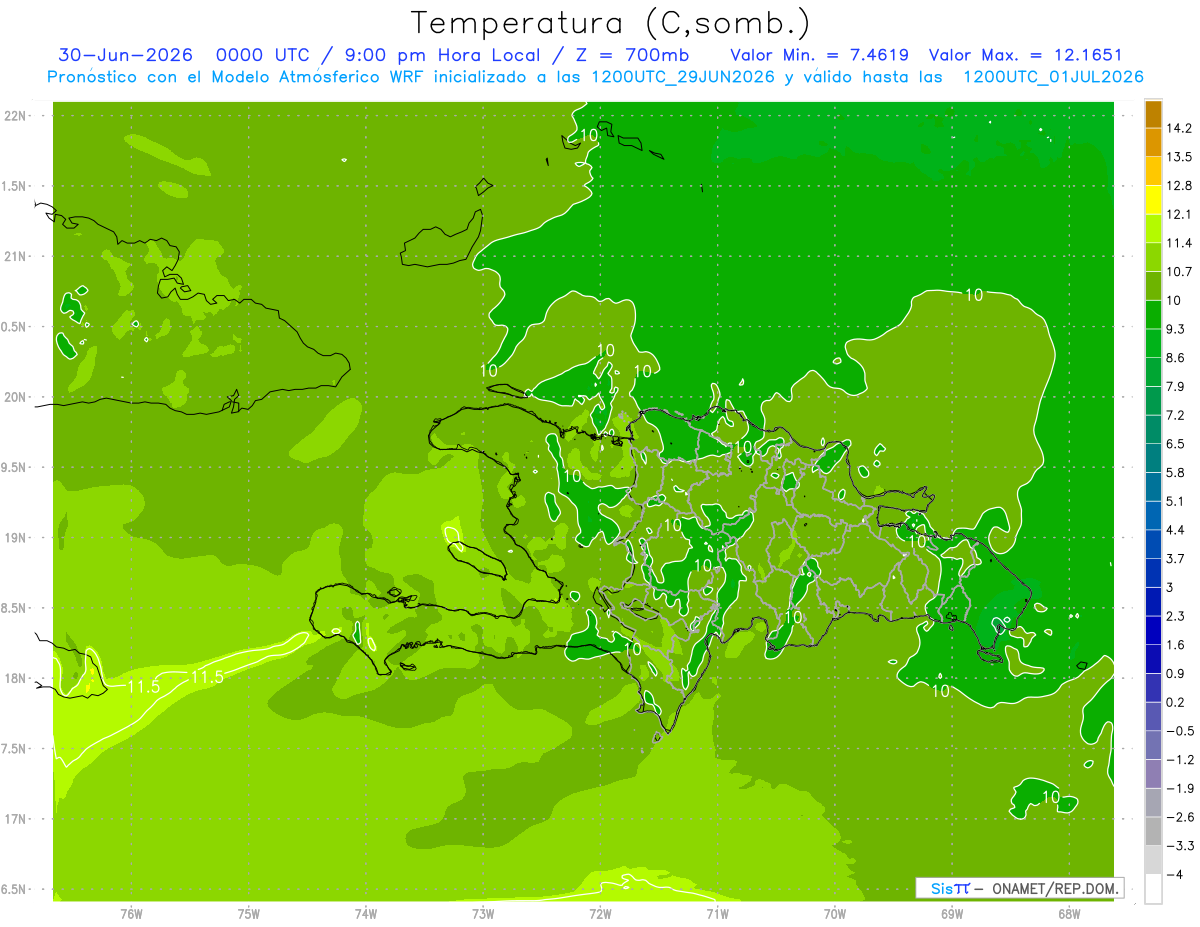Click "9:00 pm Hora Local" text
Image resolution: width=1200 pixels, height=927 pixels.
click(x=442, y=55)
